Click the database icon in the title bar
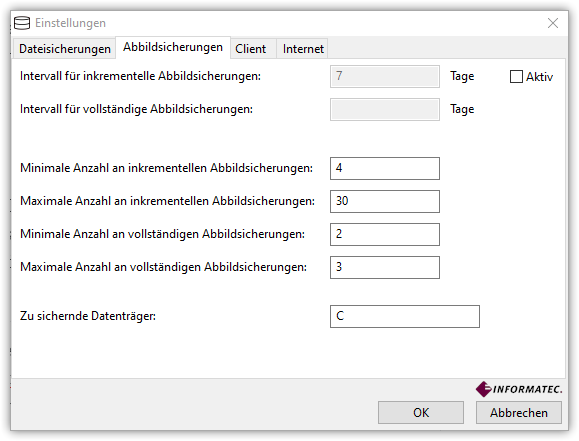 click(x=22, y=23)
